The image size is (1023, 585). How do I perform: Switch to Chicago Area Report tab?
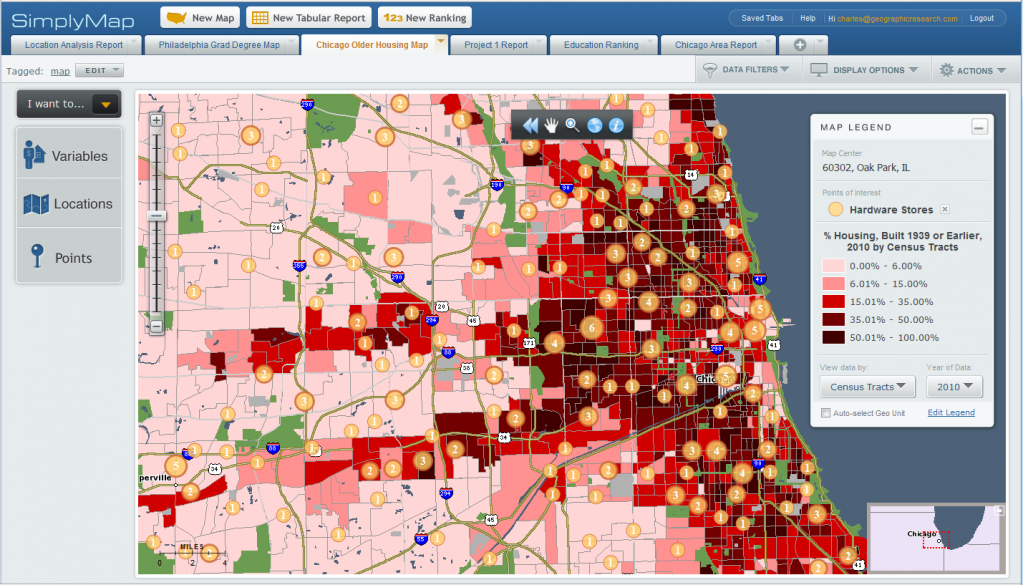[x=716, y=45]
